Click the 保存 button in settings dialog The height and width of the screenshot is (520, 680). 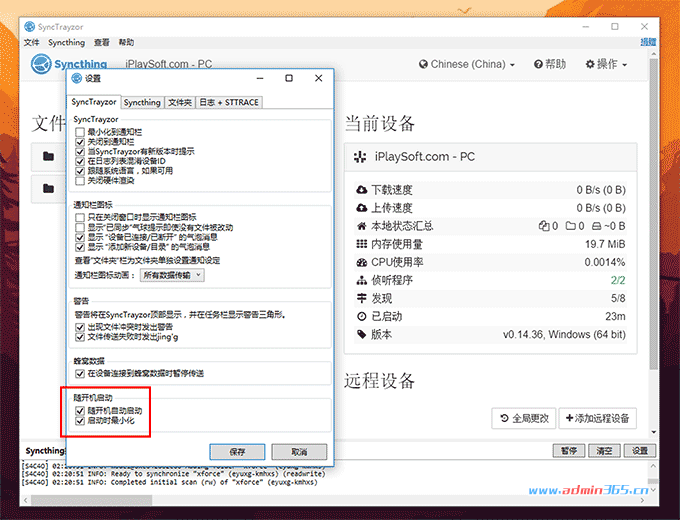[237, 452]
